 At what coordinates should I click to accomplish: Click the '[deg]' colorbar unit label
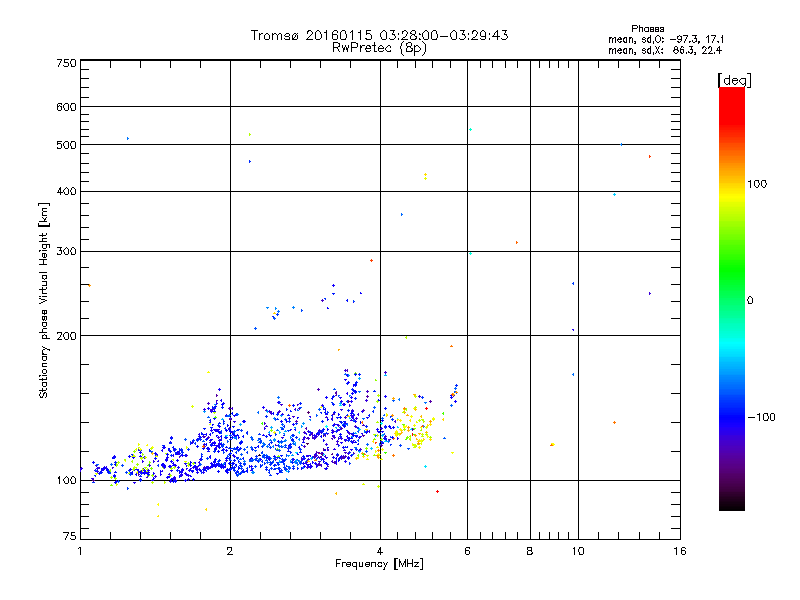pyautogui.click(x=734, y=80)
